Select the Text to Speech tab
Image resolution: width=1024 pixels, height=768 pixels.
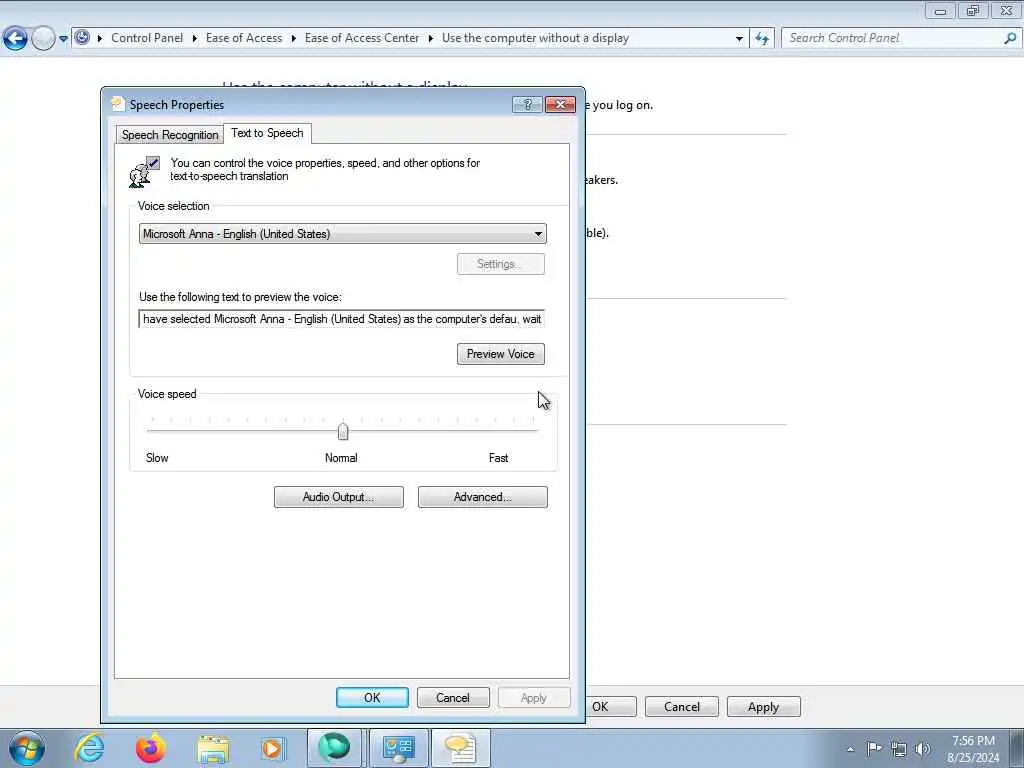(x=267, y=133)
